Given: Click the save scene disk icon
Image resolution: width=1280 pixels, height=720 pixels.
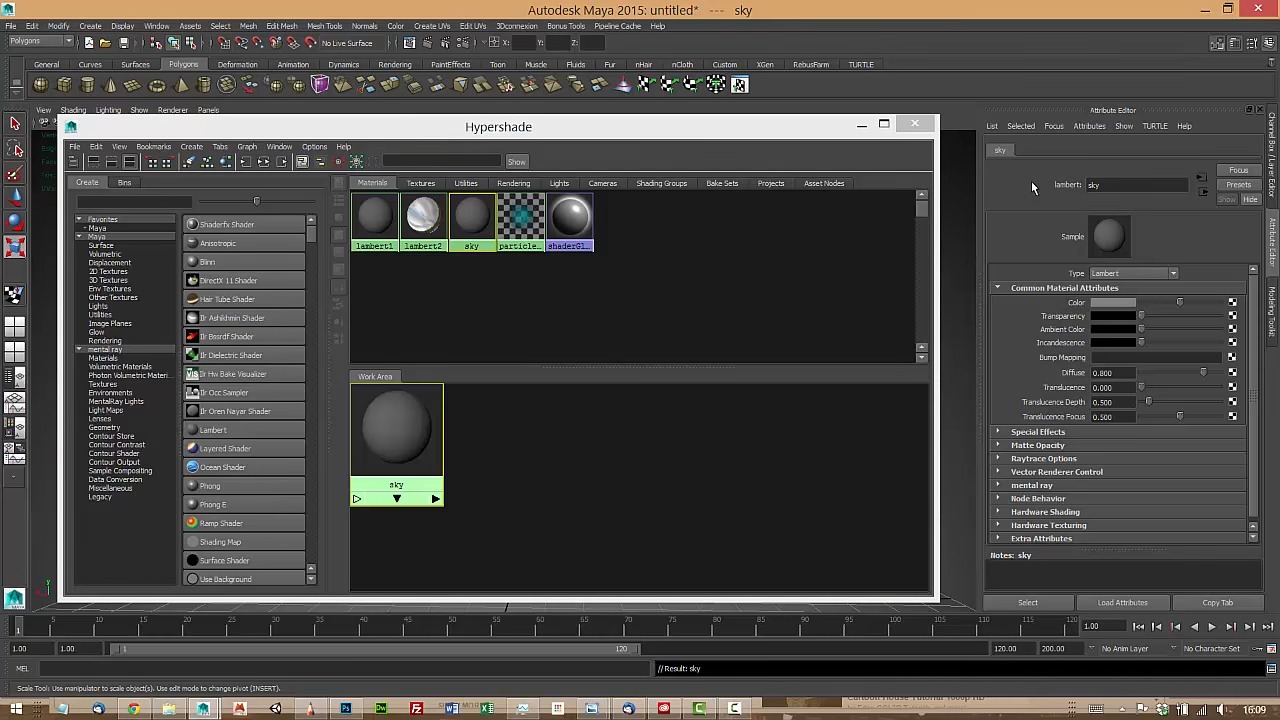Looking at the screenshot, I should [123, 42].
